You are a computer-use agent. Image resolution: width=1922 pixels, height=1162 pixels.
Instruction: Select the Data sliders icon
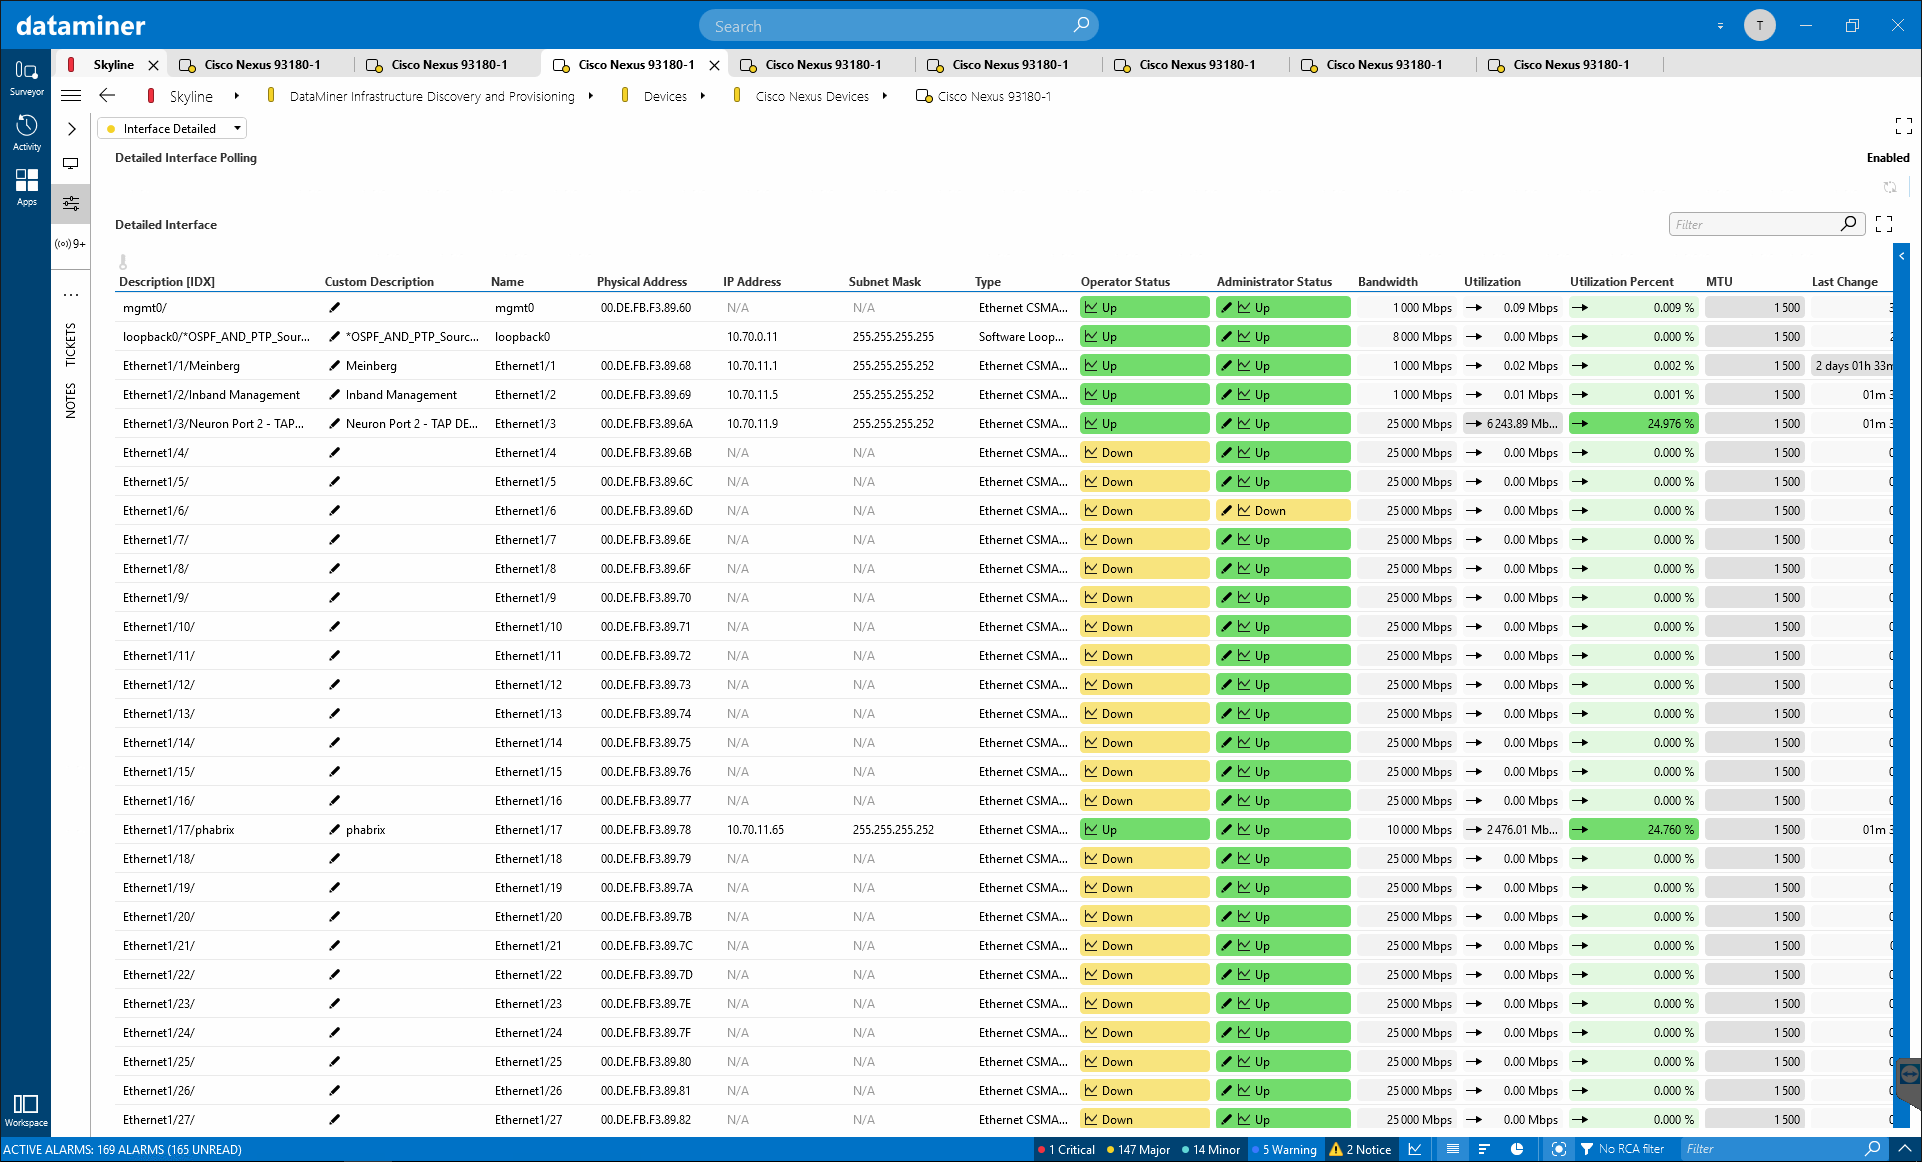point(71,203)
